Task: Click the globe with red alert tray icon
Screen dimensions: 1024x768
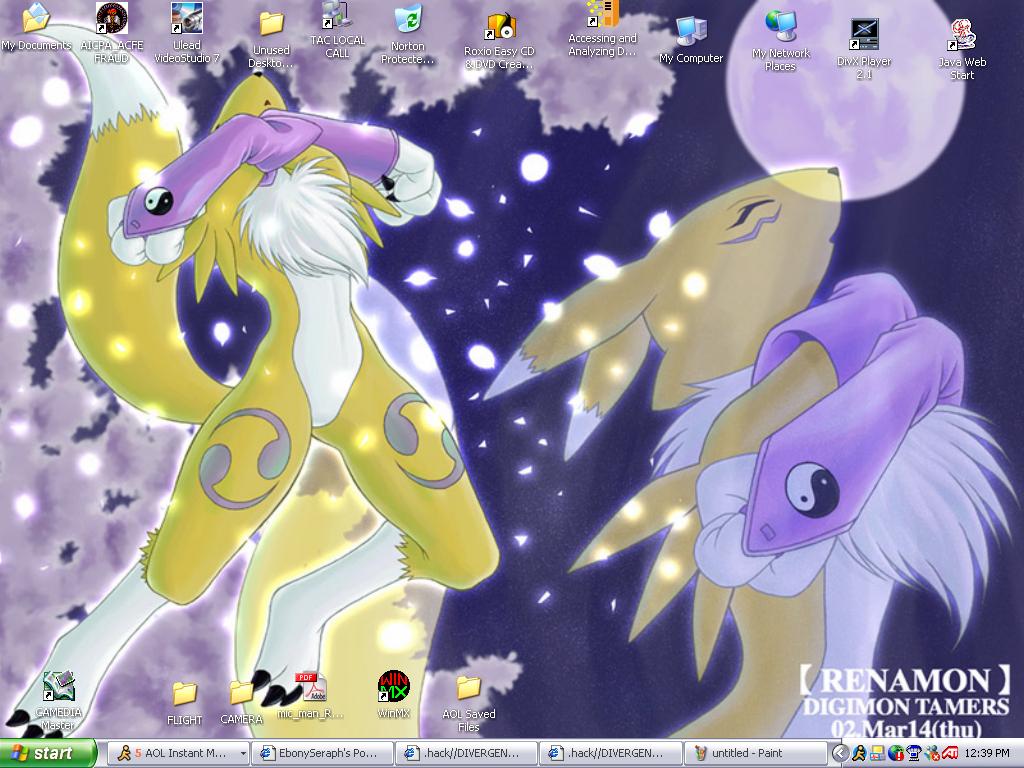Action: coord(895,754)
